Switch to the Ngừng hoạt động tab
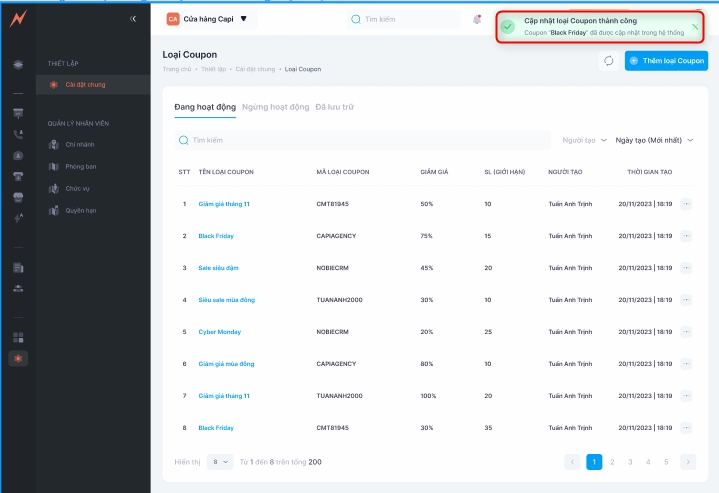 (x=277, y=107)
